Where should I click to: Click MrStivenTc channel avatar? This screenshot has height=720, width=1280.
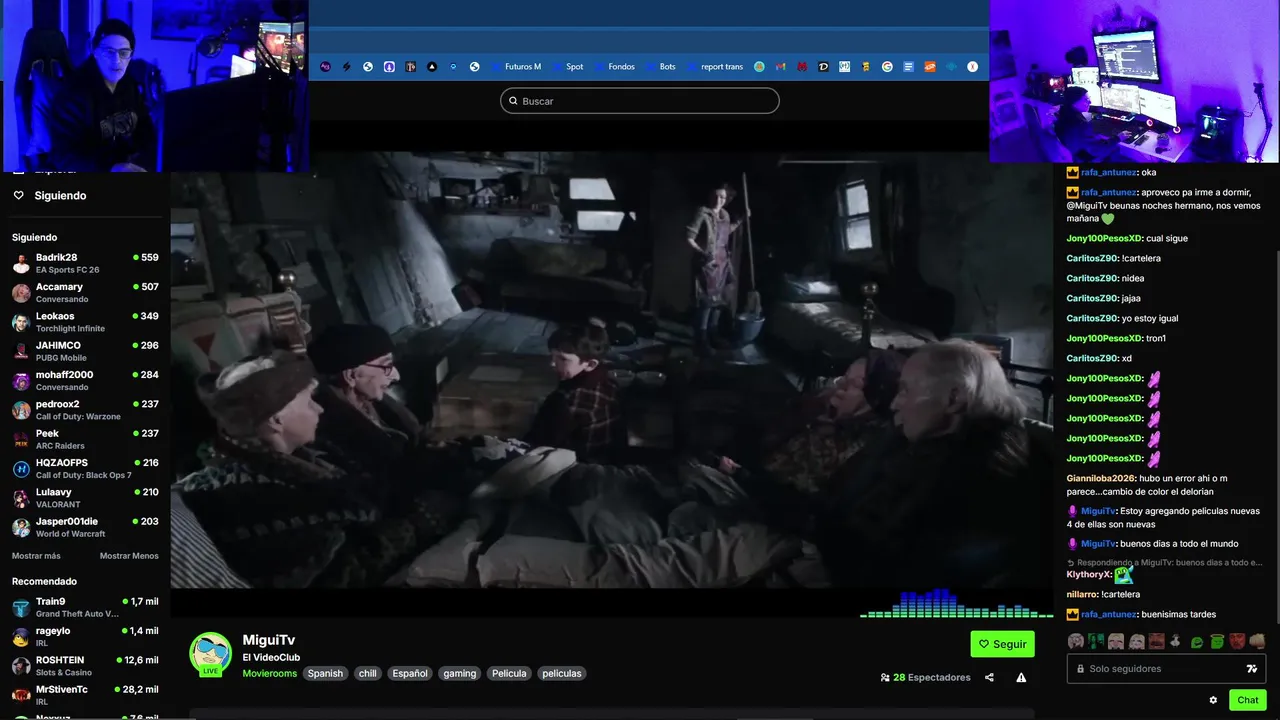click(21, 695)
